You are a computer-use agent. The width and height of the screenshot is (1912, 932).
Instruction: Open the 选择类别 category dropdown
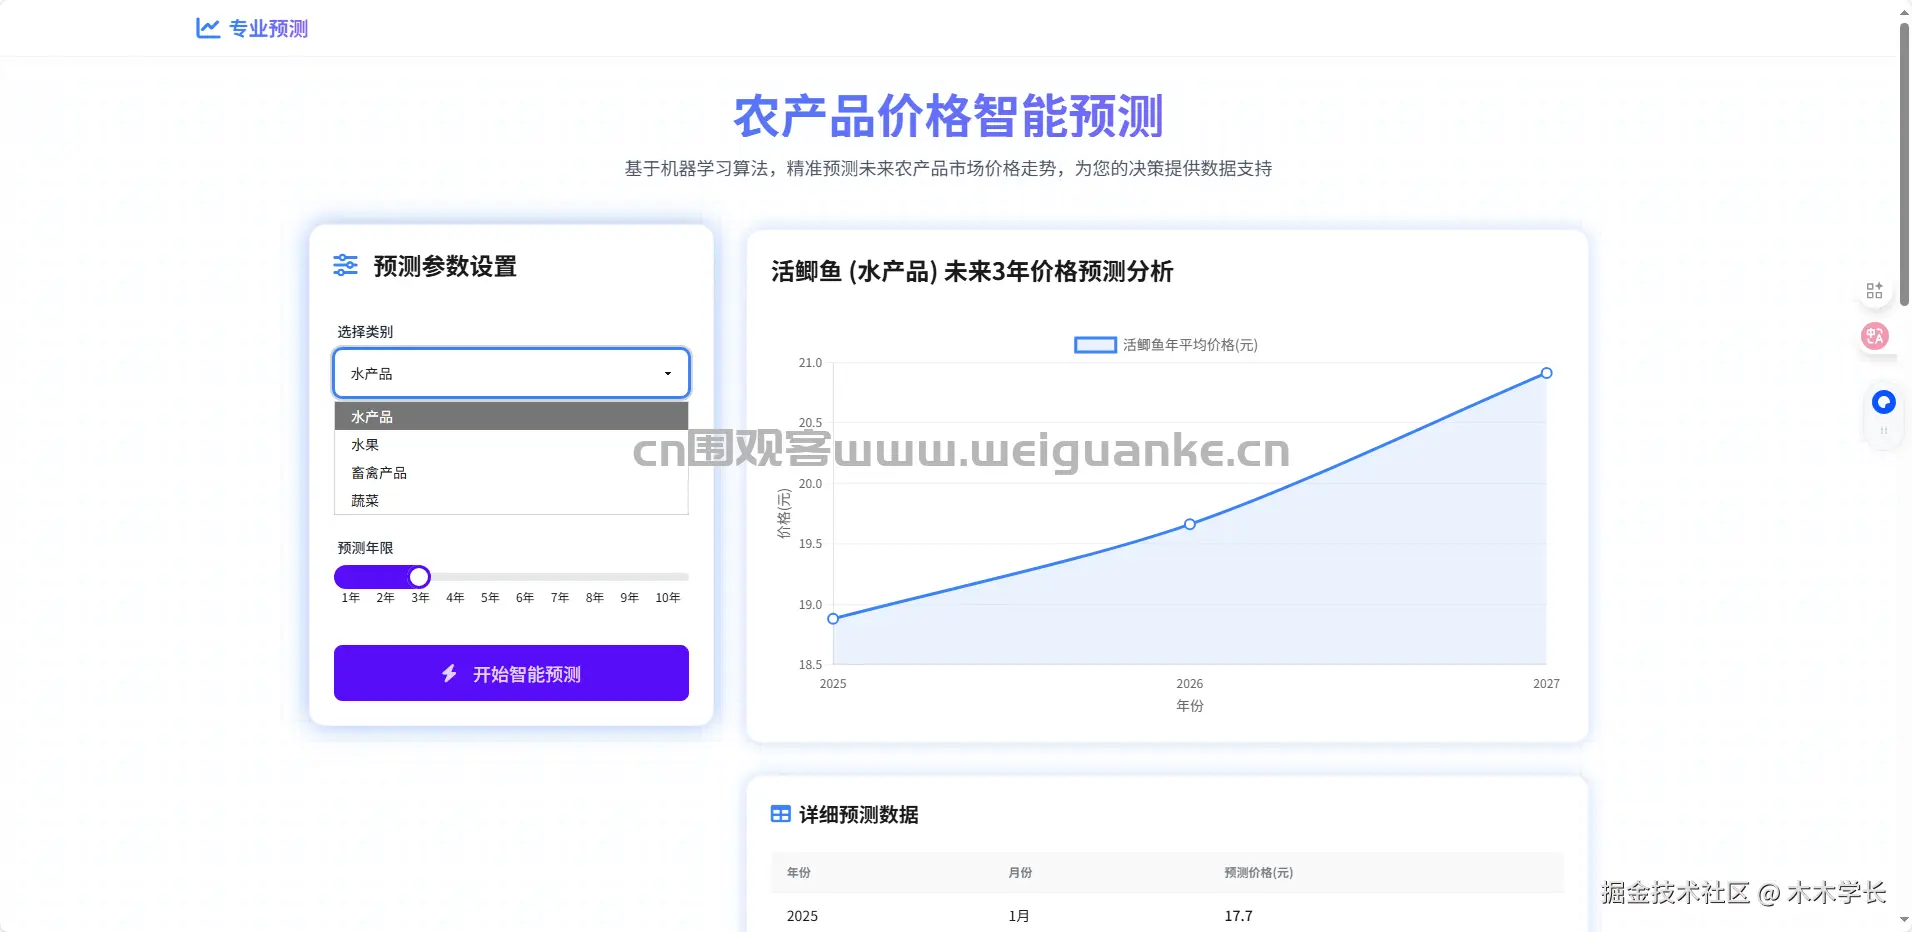click(510, 373)
